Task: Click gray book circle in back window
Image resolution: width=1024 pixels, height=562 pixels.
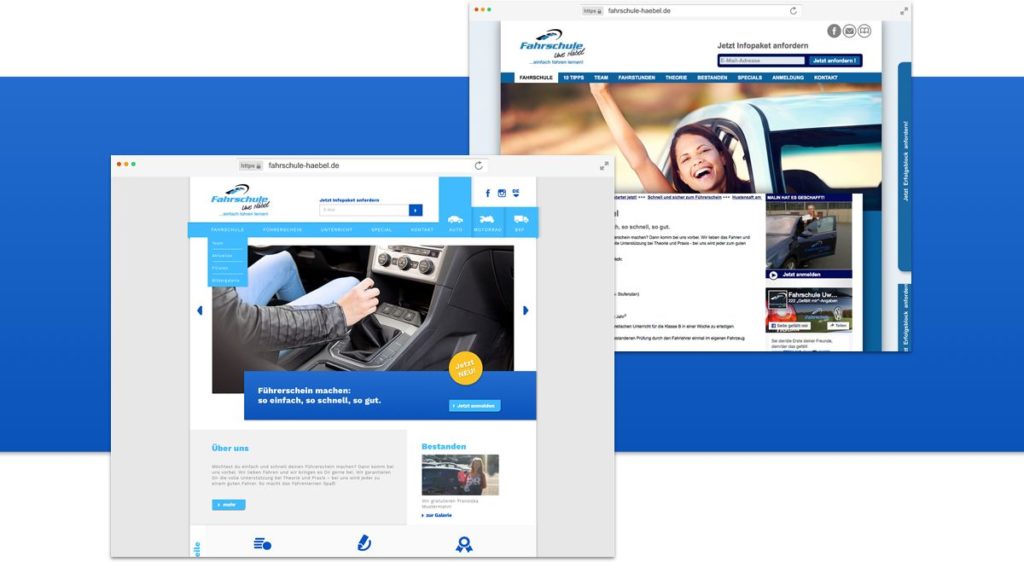Action: 864,31
